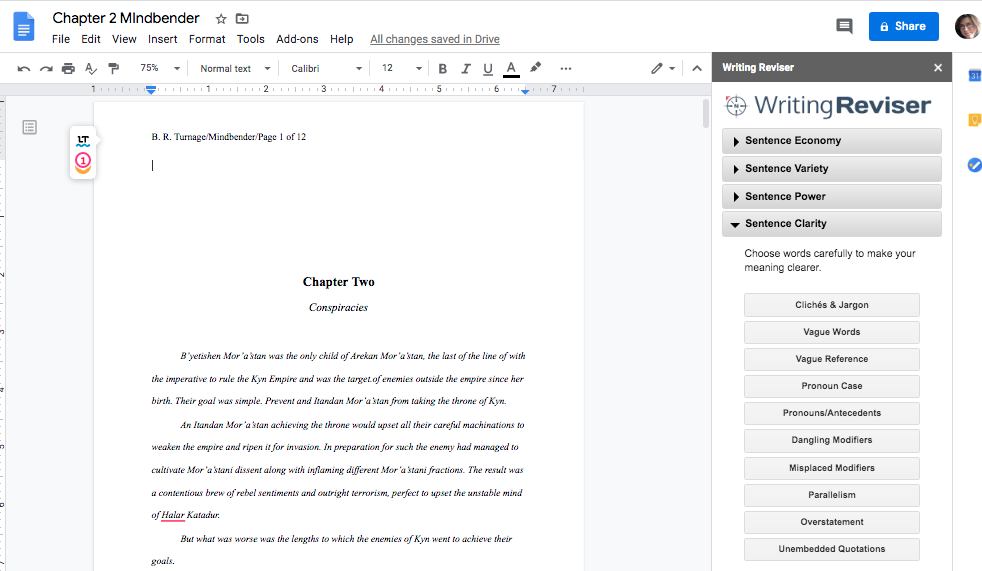Click the blue Share button
This screenshot has height=571, width=982.
[x=903, y=26]
